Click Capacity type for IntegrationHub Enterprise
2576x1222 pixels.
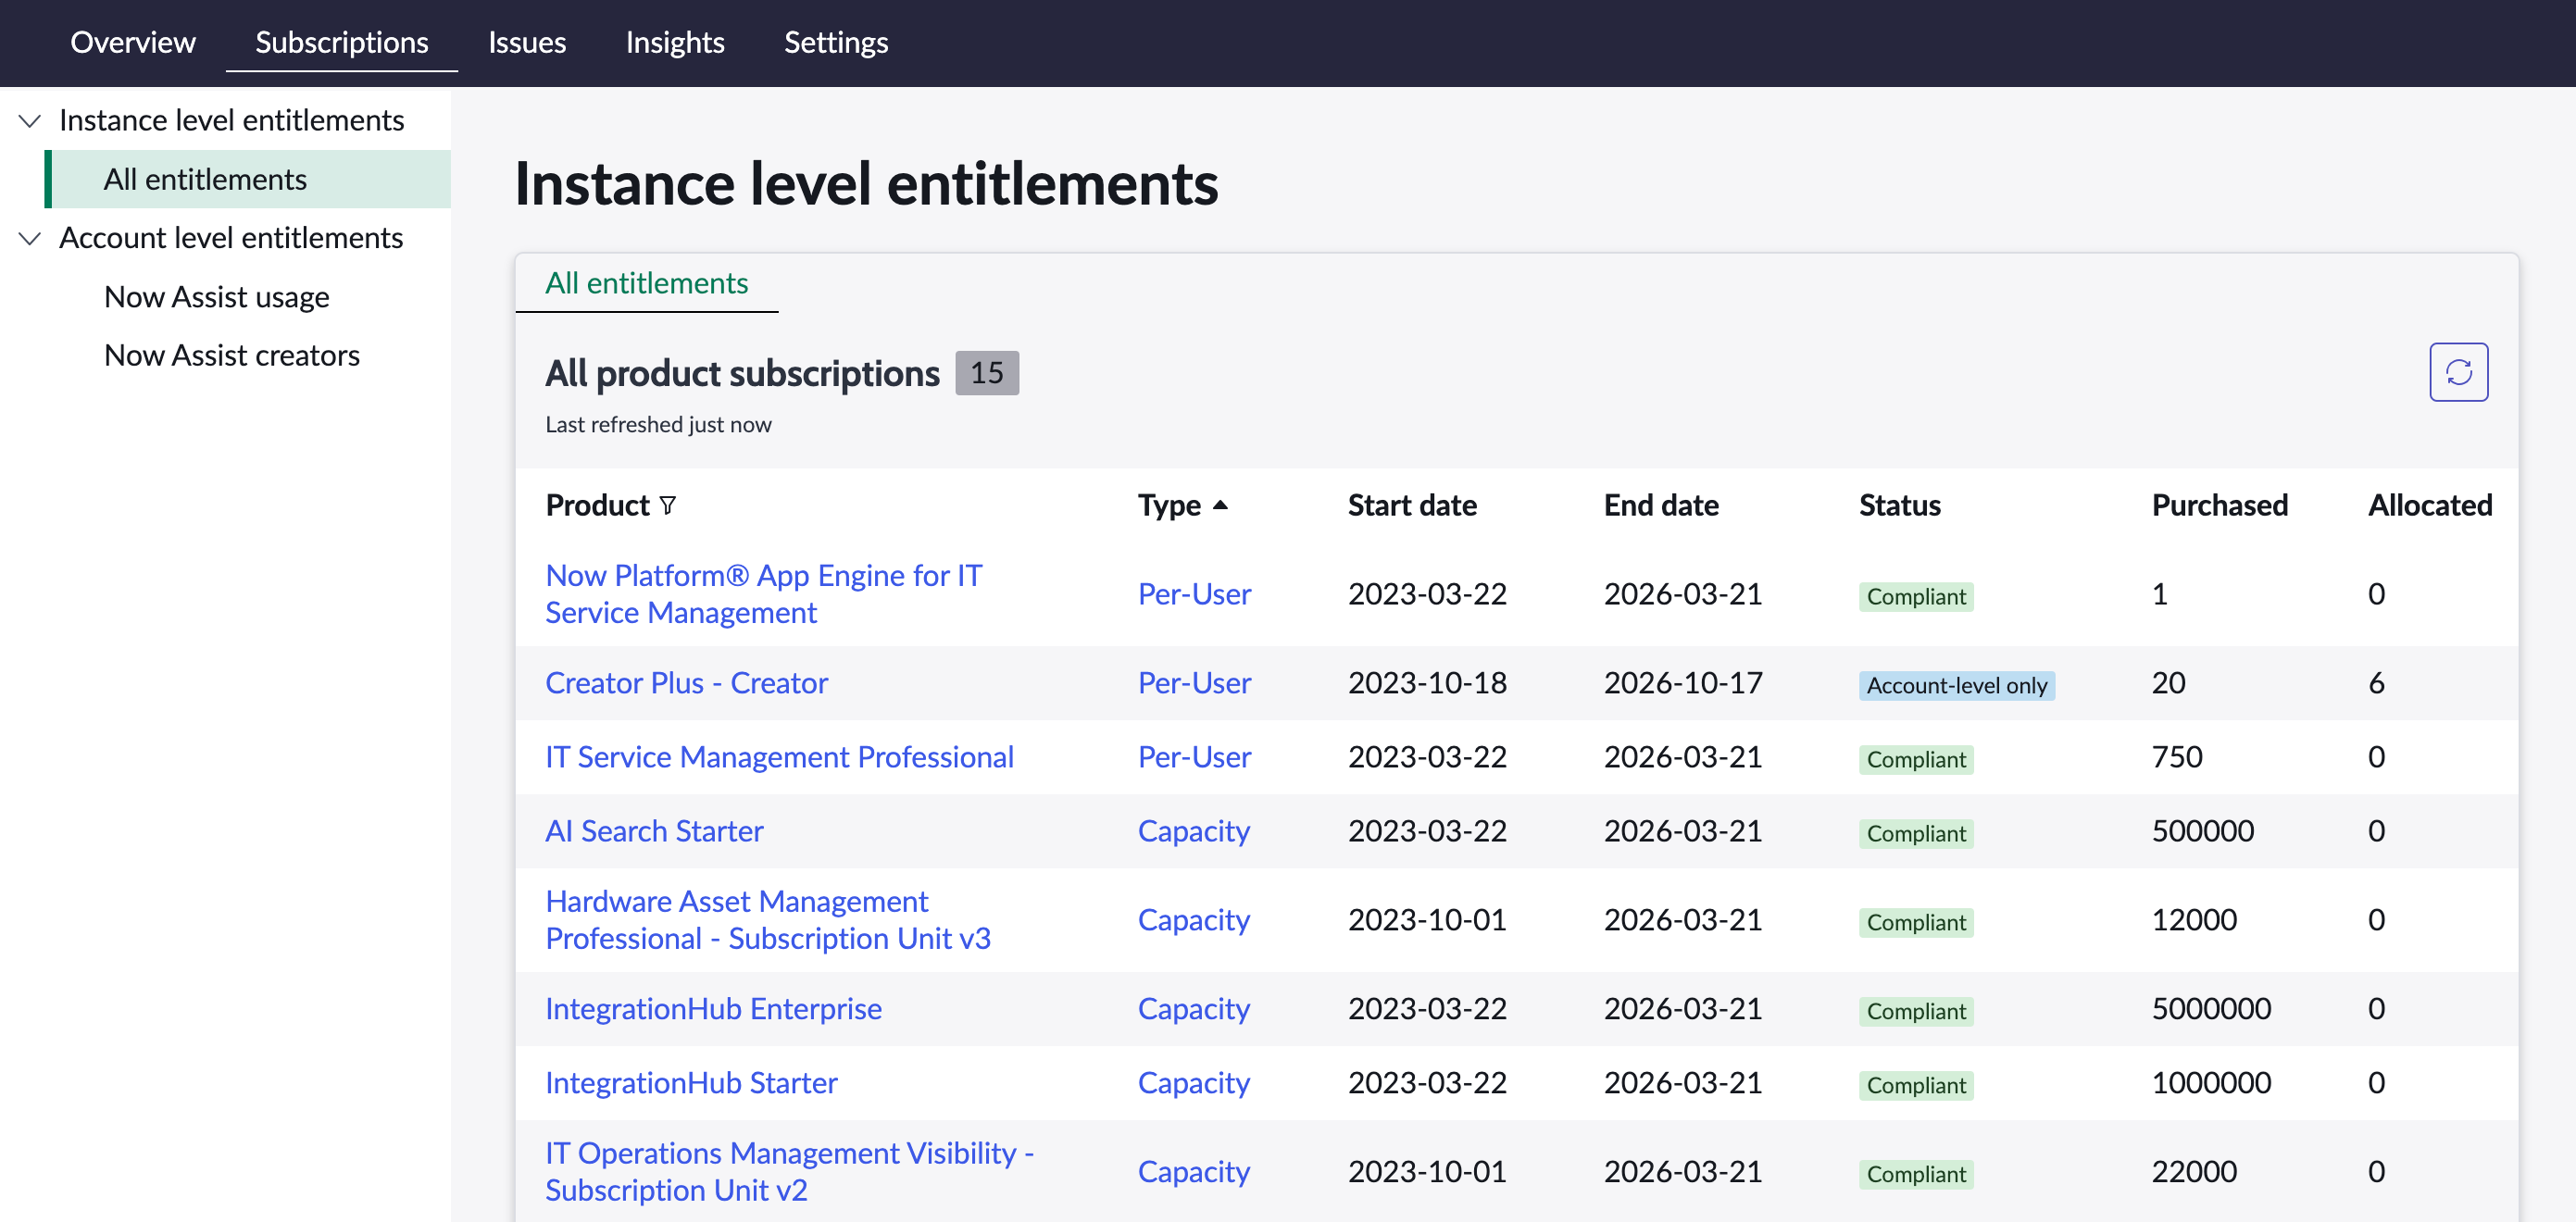(x=1194, y=1009)
